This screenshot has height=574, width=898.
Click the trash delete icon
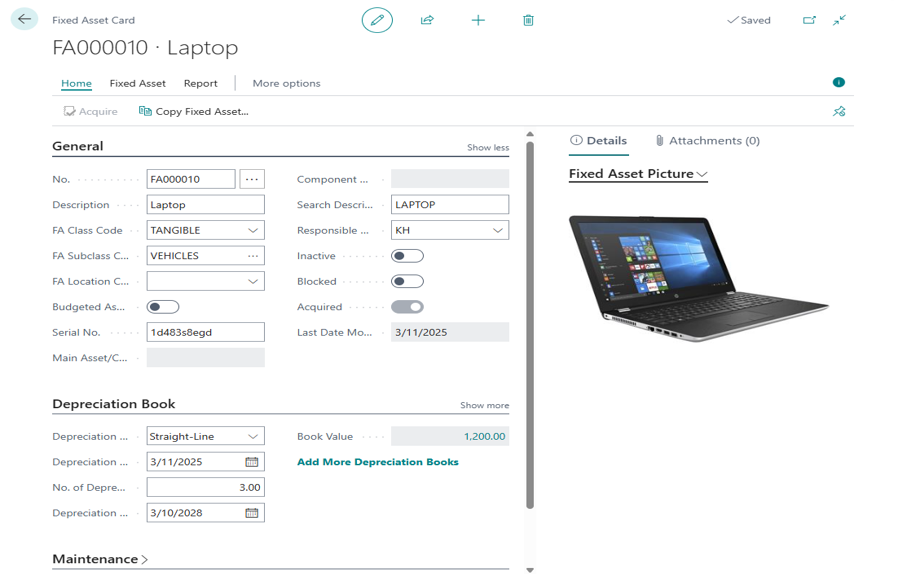tap(528, 20)
